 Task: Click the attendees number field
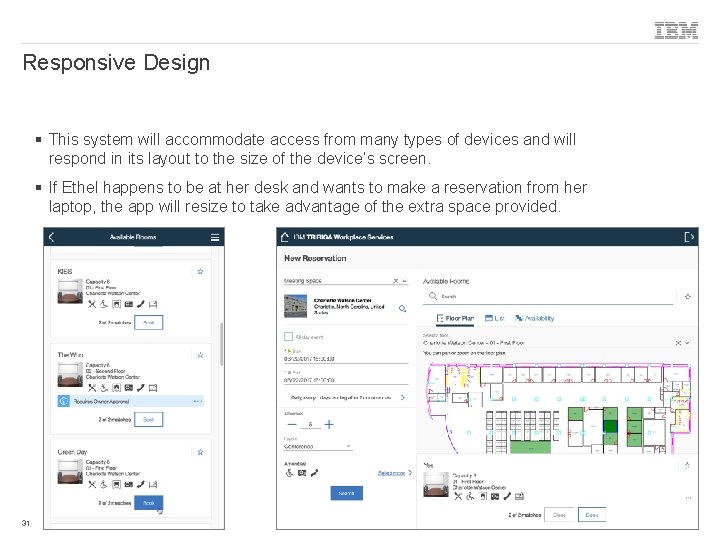tap(310, 424)
